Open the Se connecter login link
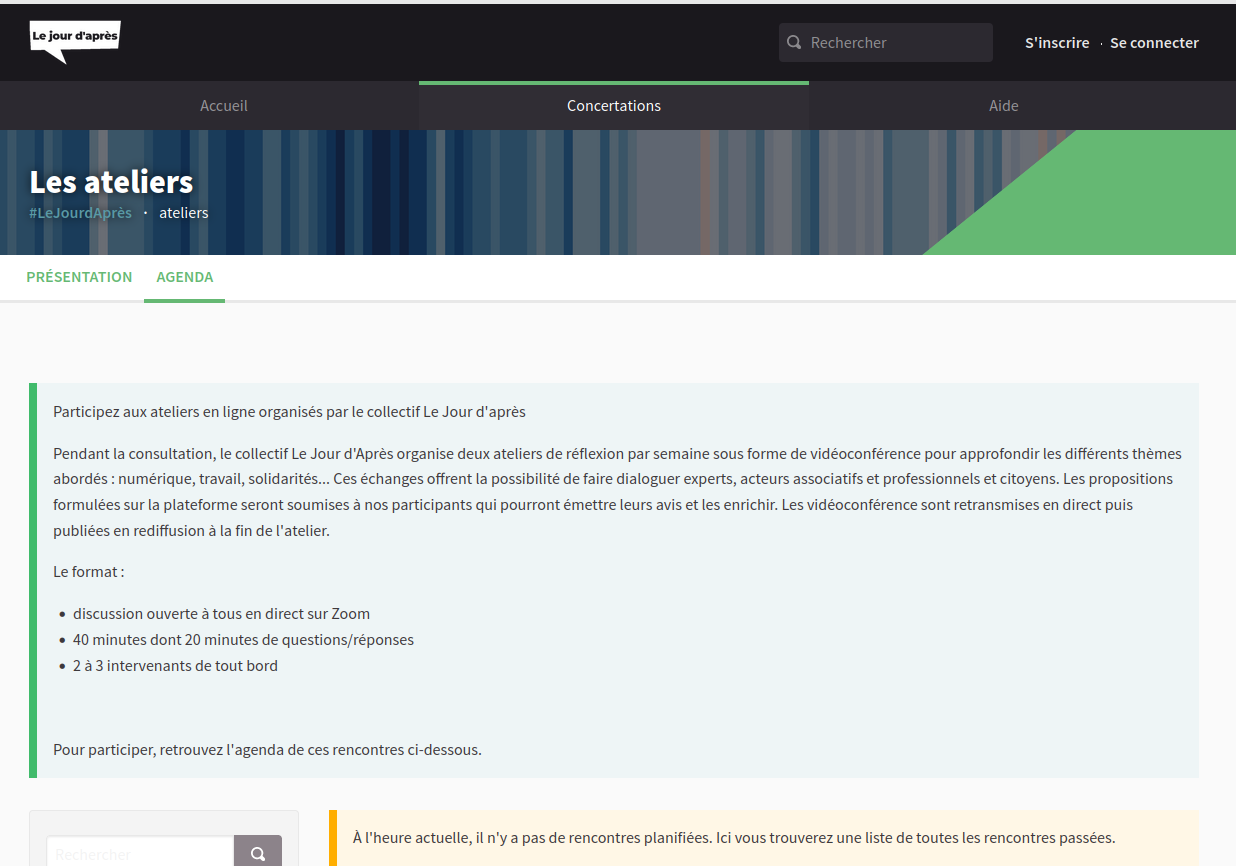1236x866 pixels. click(x=1154, y=43)
